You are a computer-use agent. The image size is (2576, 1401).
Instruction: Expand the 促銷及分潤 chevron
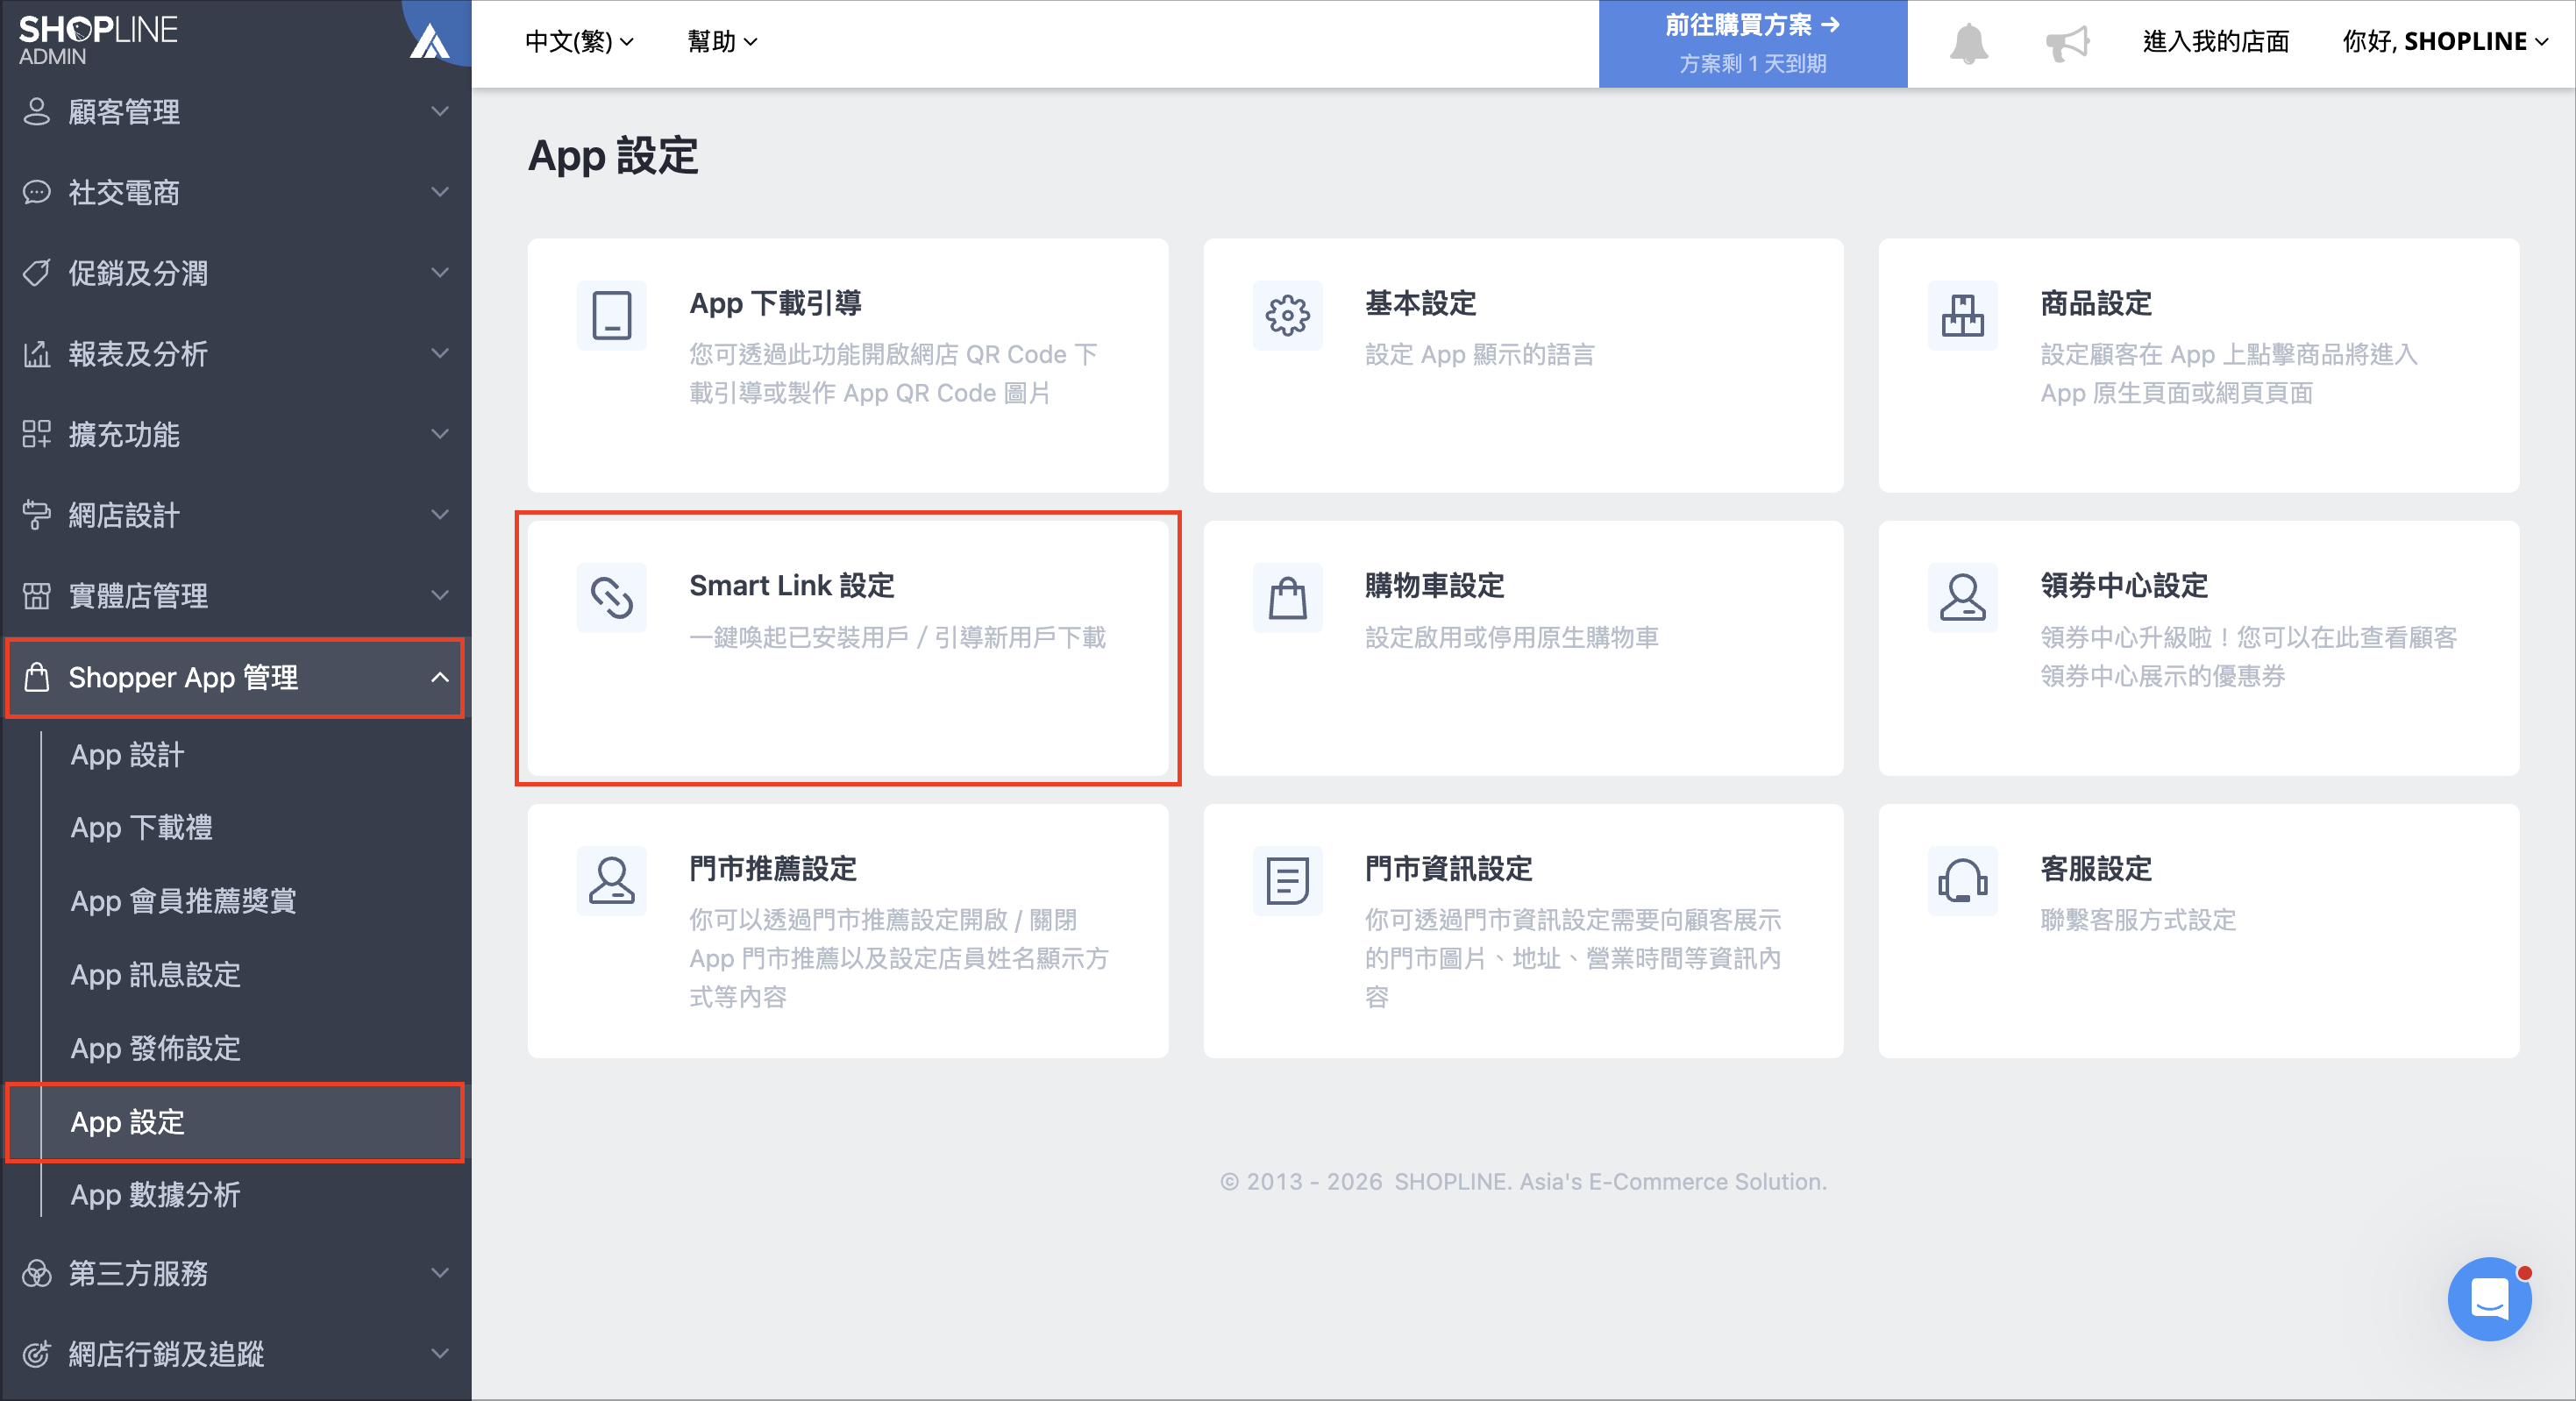[x=439, y=272]
